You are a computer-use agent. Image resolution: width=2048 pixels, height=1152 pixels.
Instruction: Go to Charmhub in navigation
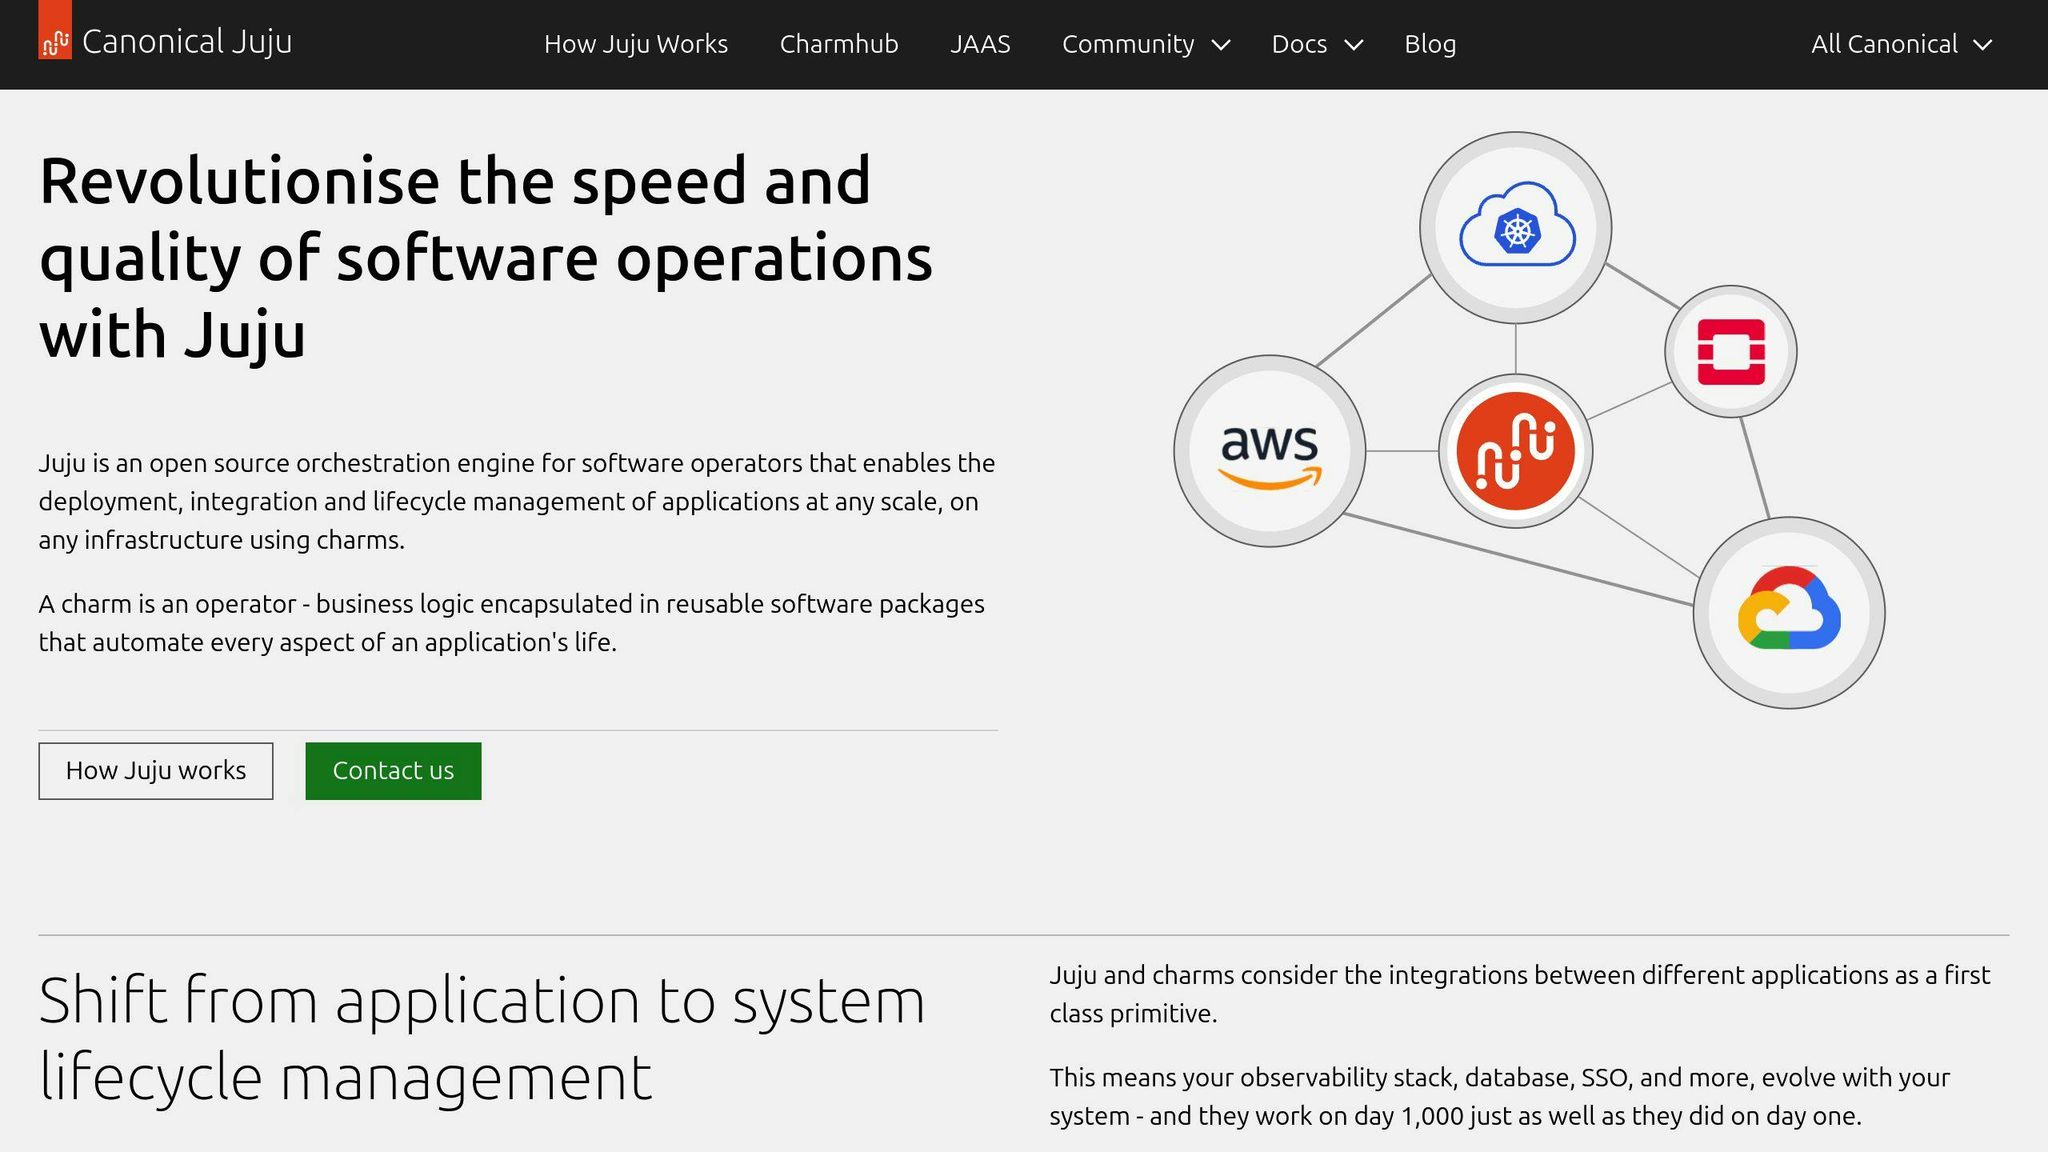point(839,44)
